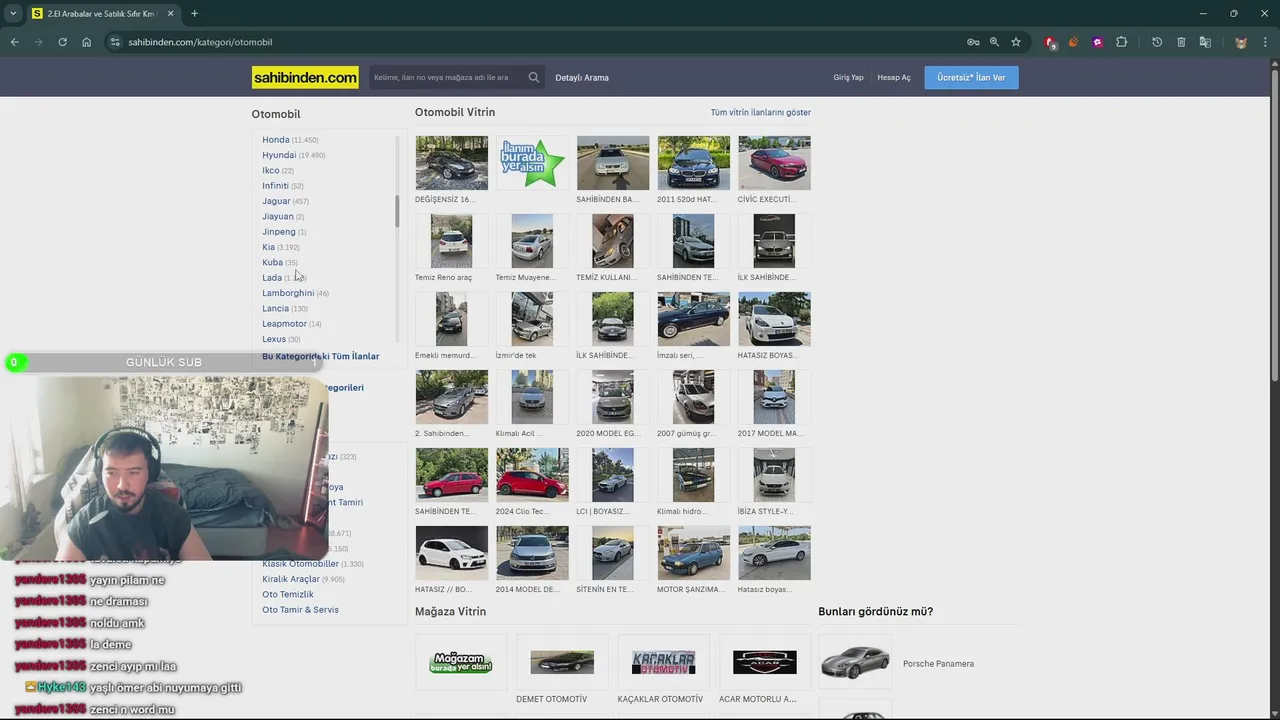The height and width of the screenshot is (720, 1280).
Task: Open the KAÇAKLAR OTOMOTİV store logo
Action: coord(663,662)
